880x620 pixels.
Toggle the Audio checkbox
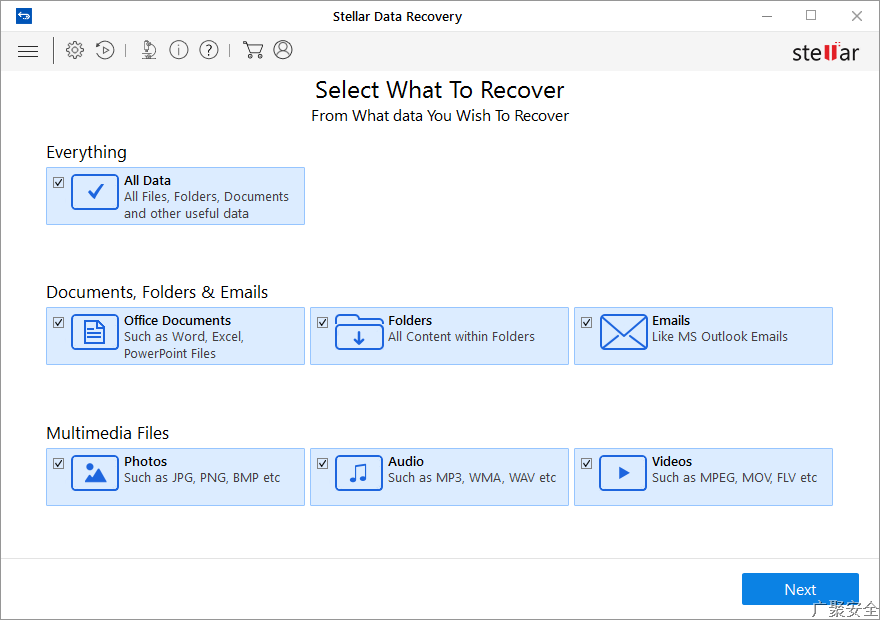(x=323, y=463)
